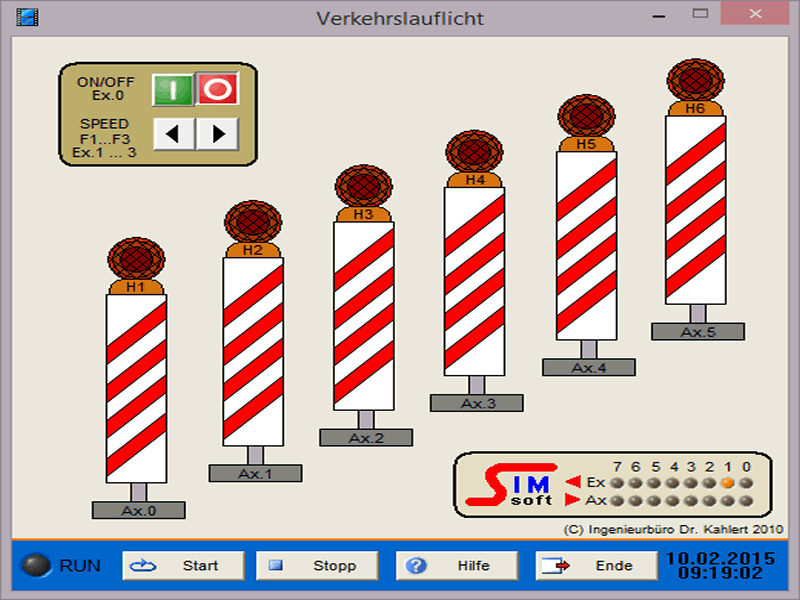Open Hilfe help dialog
This screenshot has width=800, height=600.
[x=457, y=565]
